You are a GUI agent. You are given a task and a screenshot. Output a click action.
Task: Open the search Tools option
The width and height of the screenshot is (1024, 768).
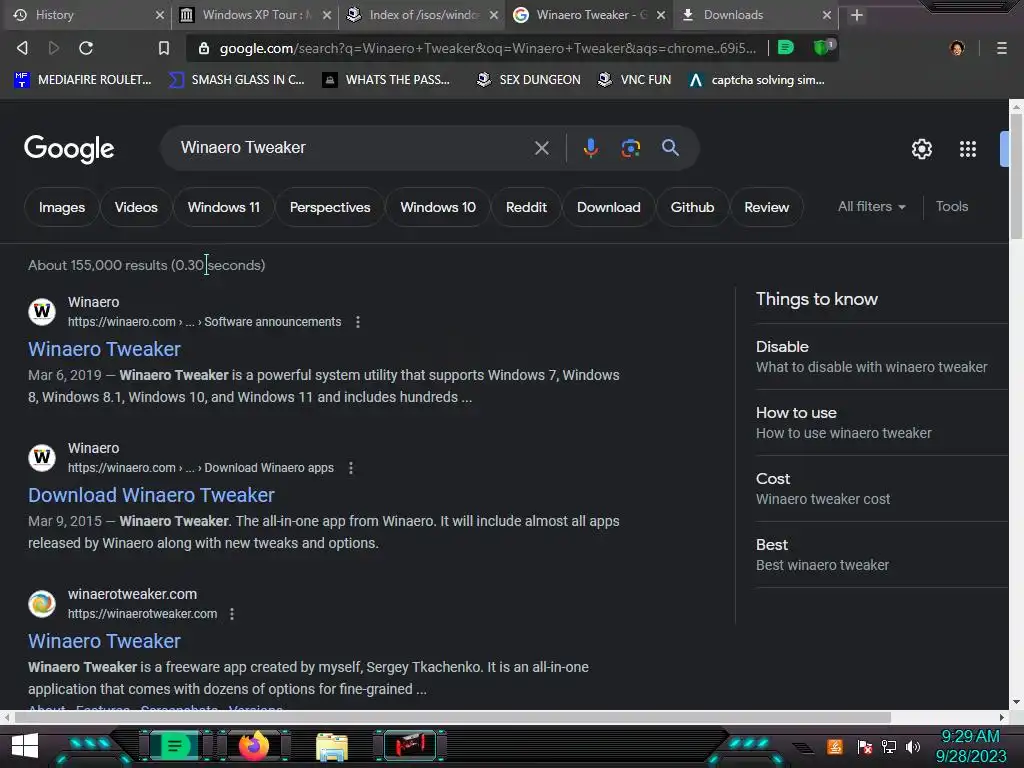(x=952, y=206)
